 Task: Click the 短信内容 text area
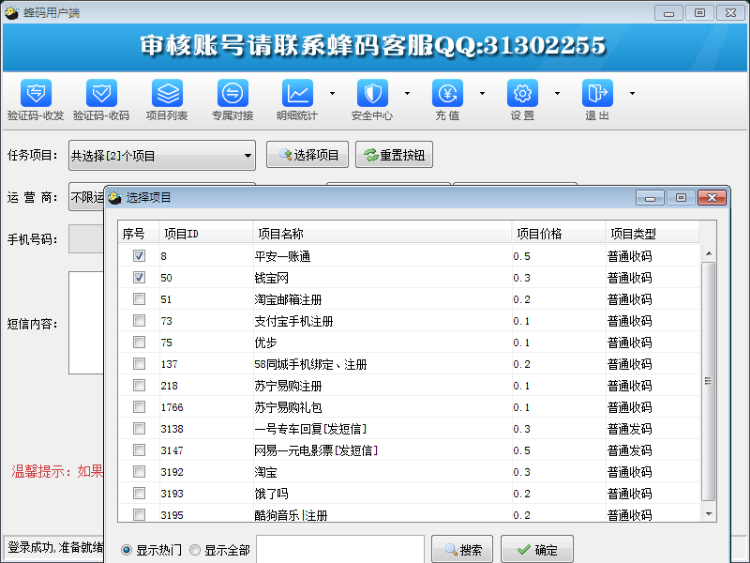86,322
